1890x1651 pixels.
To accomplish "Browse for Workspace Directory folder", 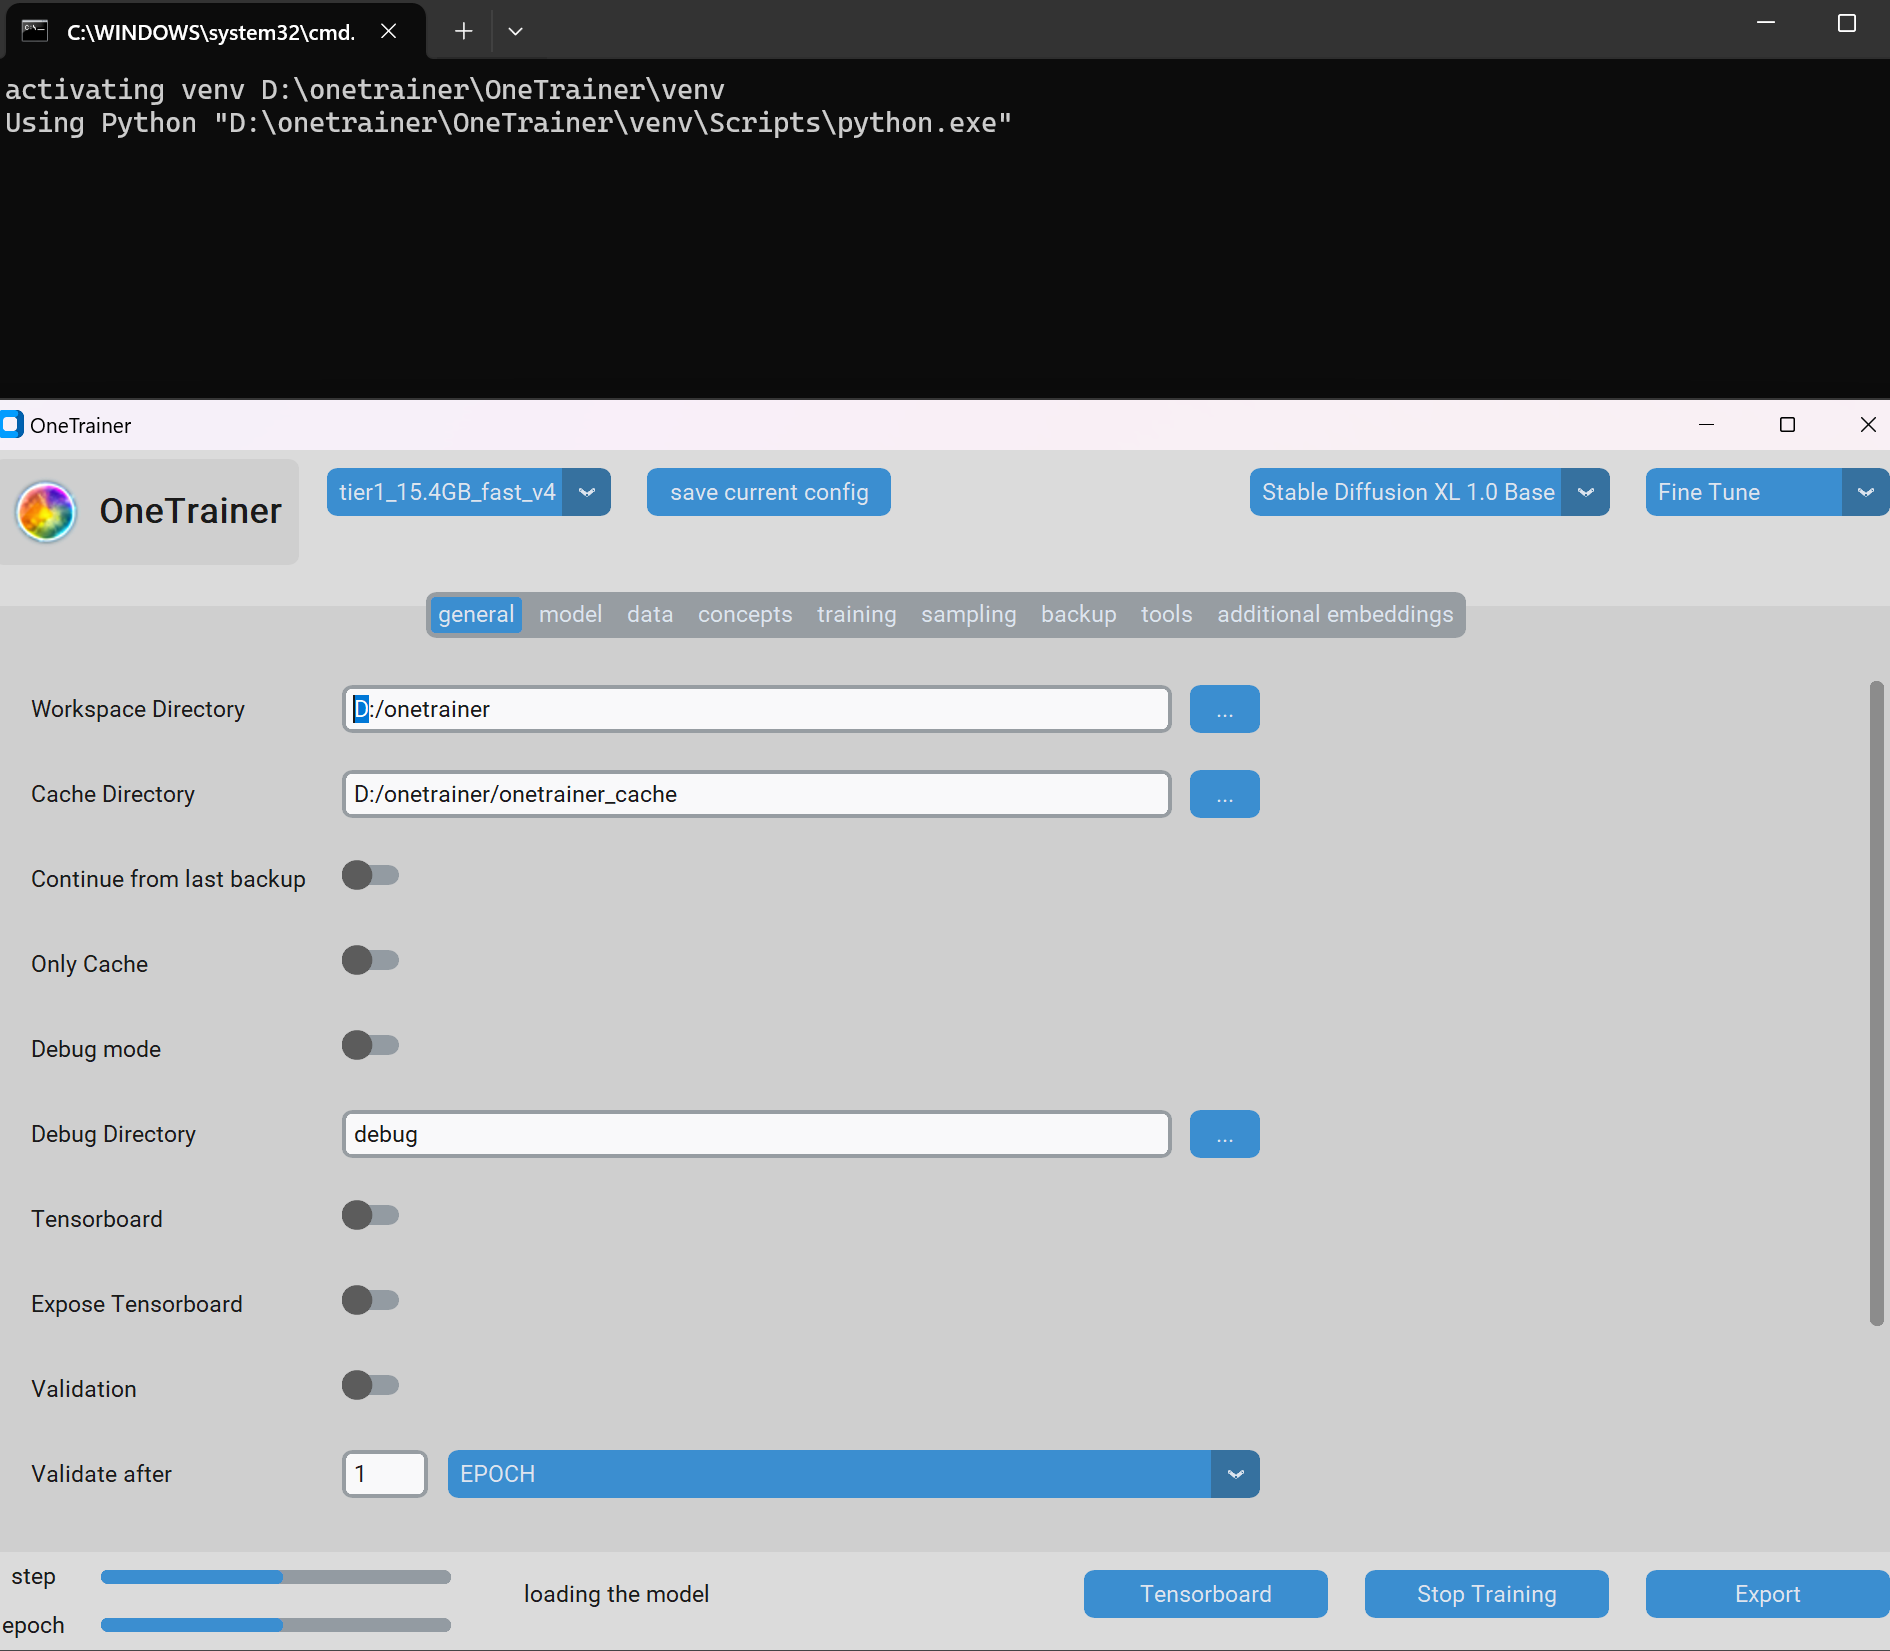I will 1225,709.
